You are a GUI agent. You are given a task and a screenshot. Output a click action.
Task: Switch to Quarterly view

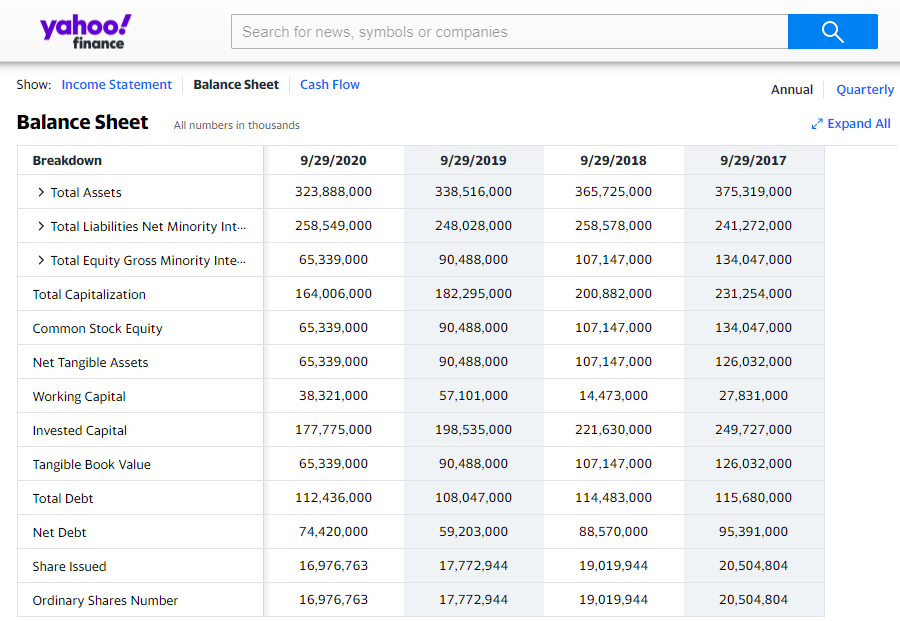click(865, 90)
